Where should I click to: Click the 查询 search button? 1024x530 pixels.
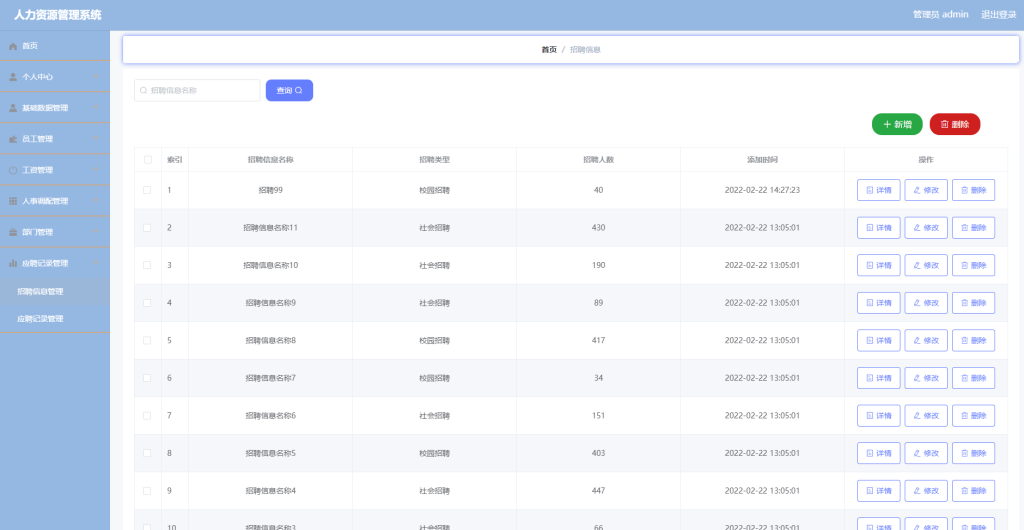pos(289,91)
